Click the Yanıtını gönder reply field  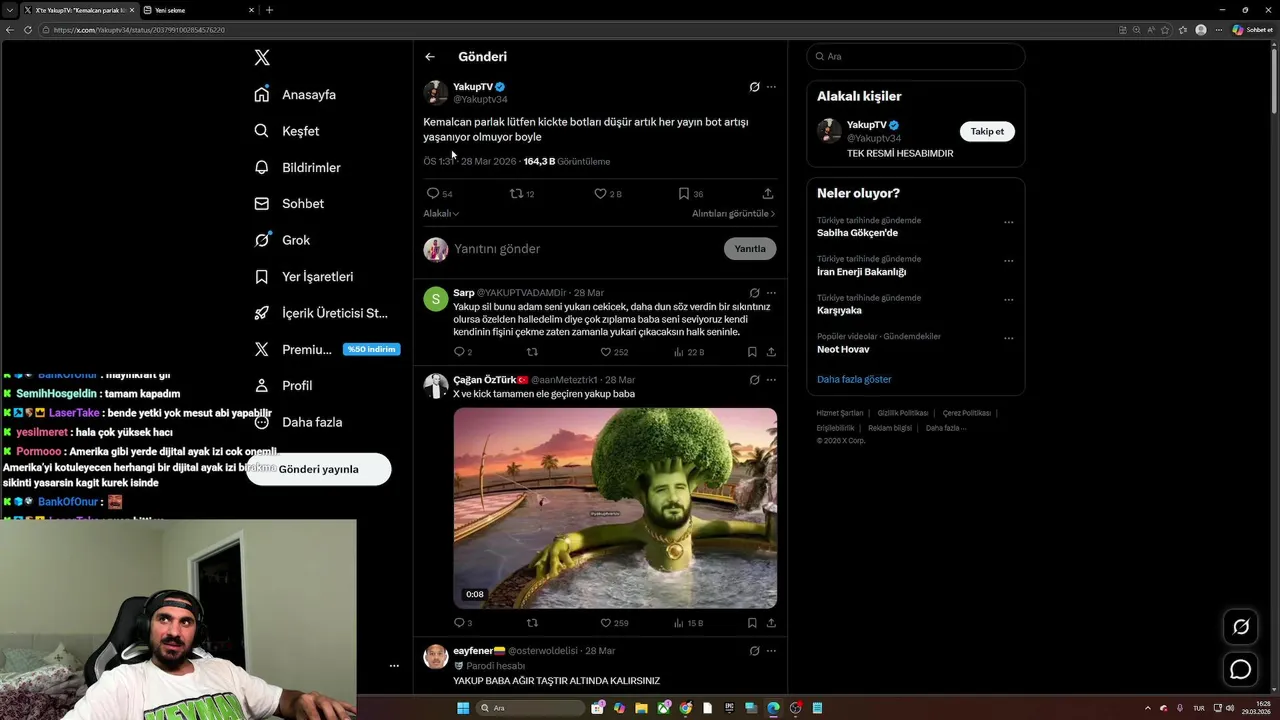[x=585, y=249]
